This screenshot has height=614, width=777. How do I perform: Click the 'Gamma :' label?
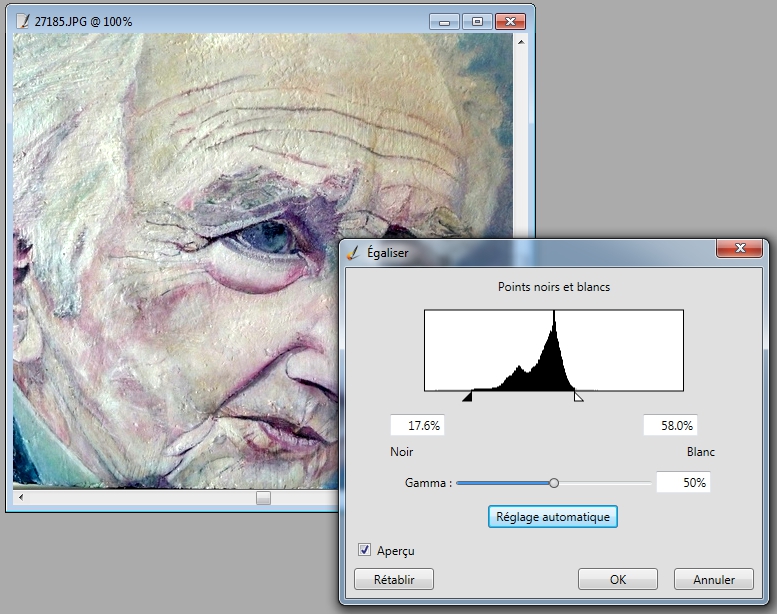point(428,483)
